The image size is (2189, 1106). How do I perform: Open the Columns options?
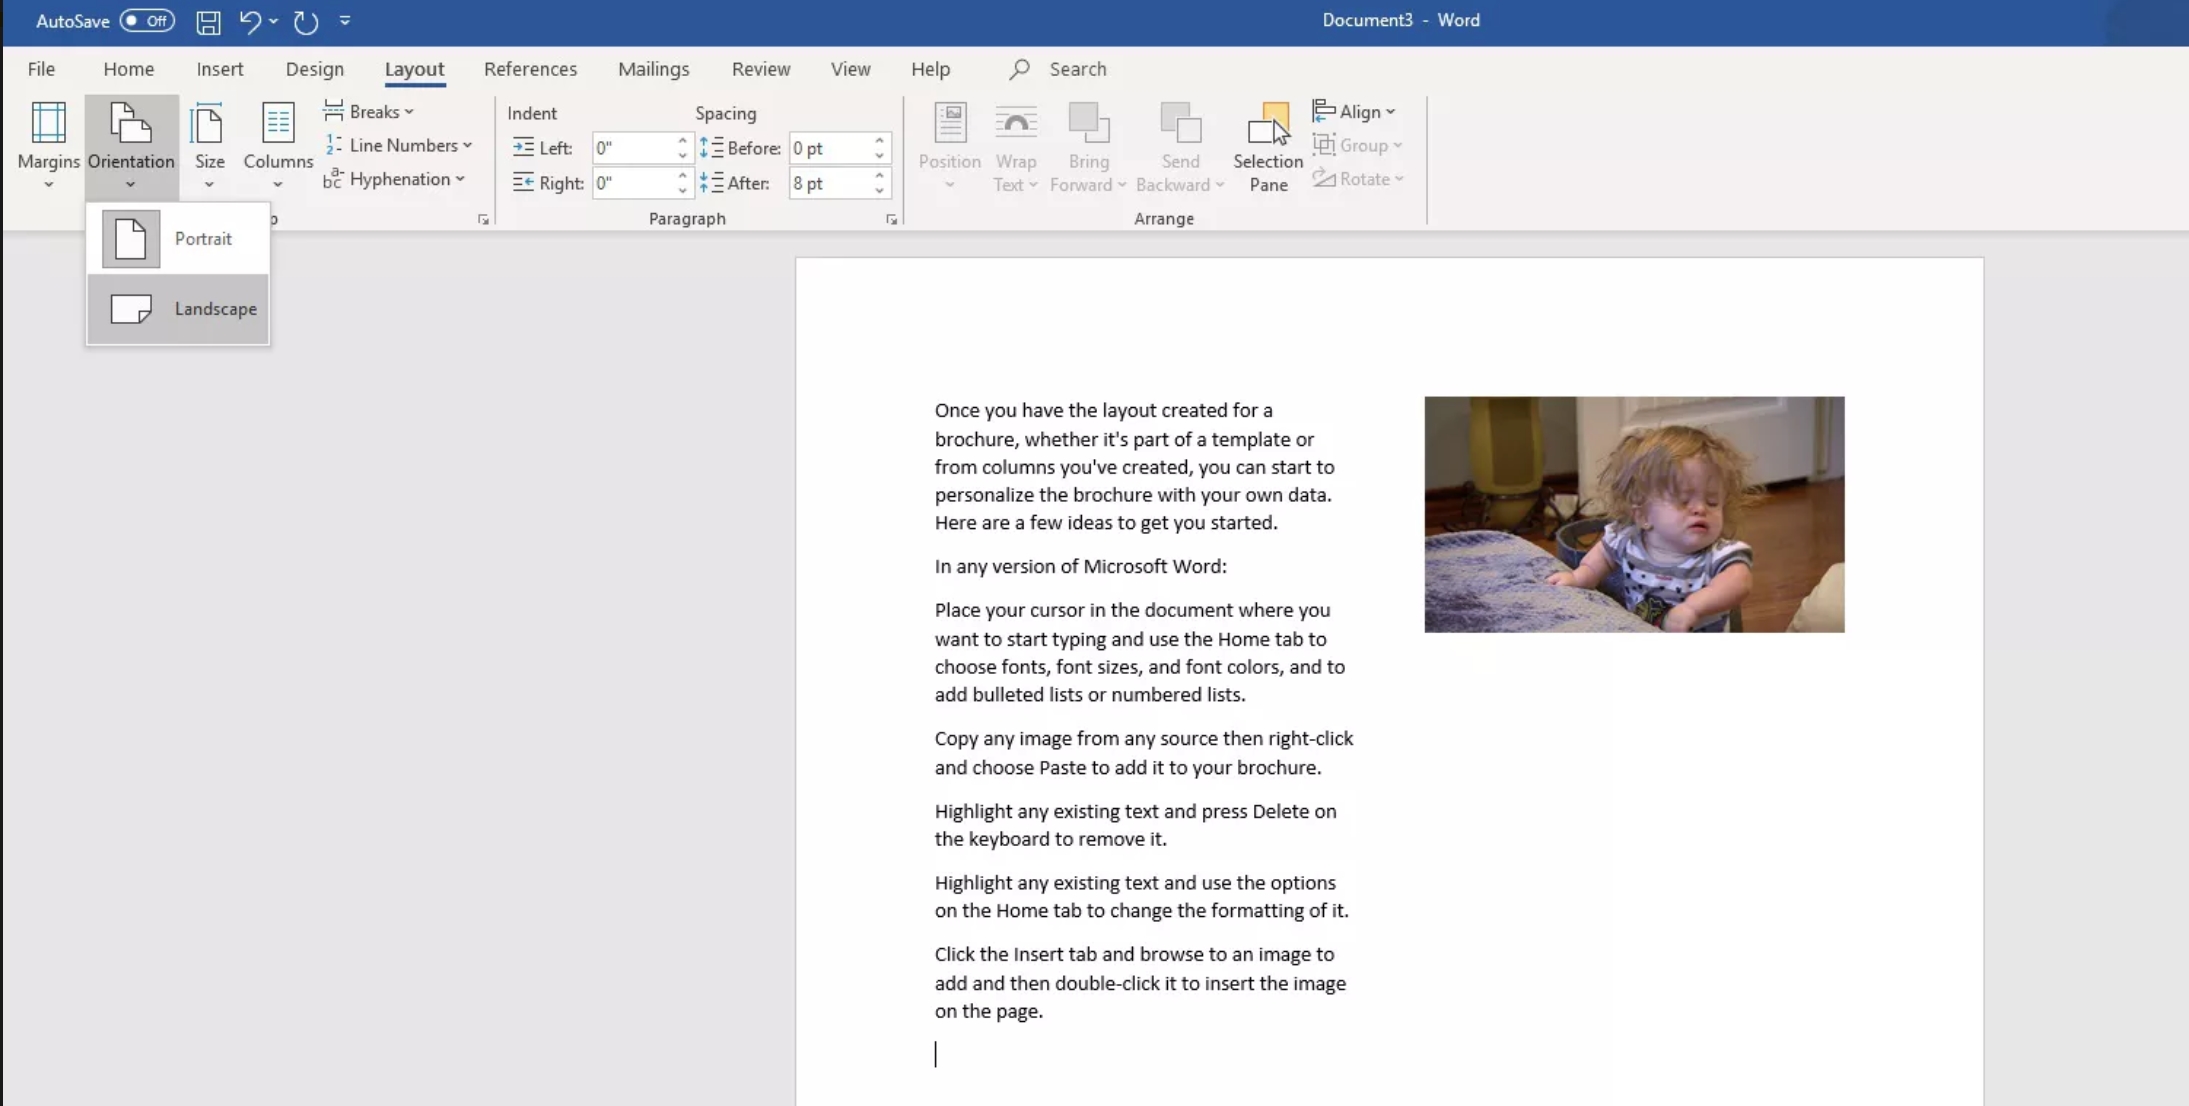point(278,146)
